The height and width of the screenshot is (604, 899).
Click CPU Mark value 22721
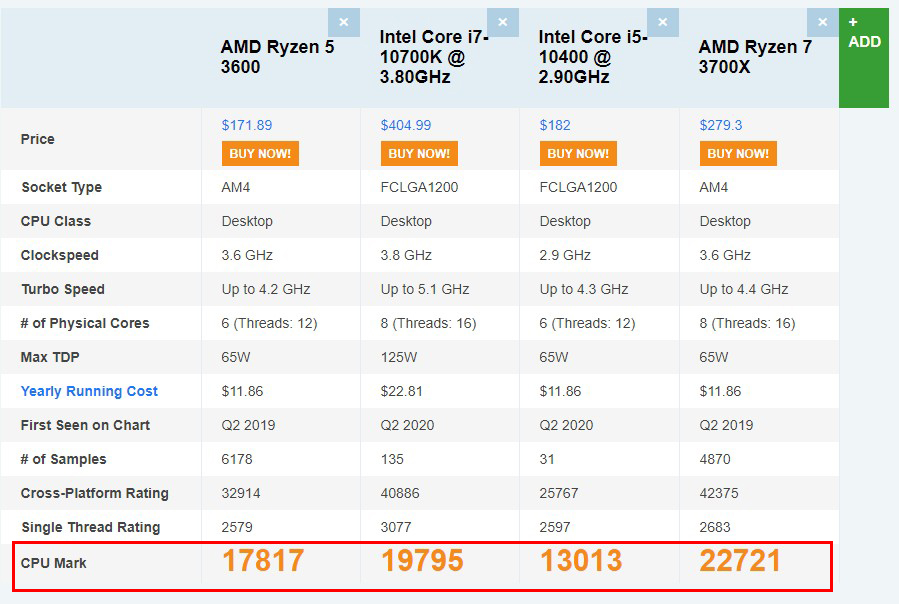740,561
